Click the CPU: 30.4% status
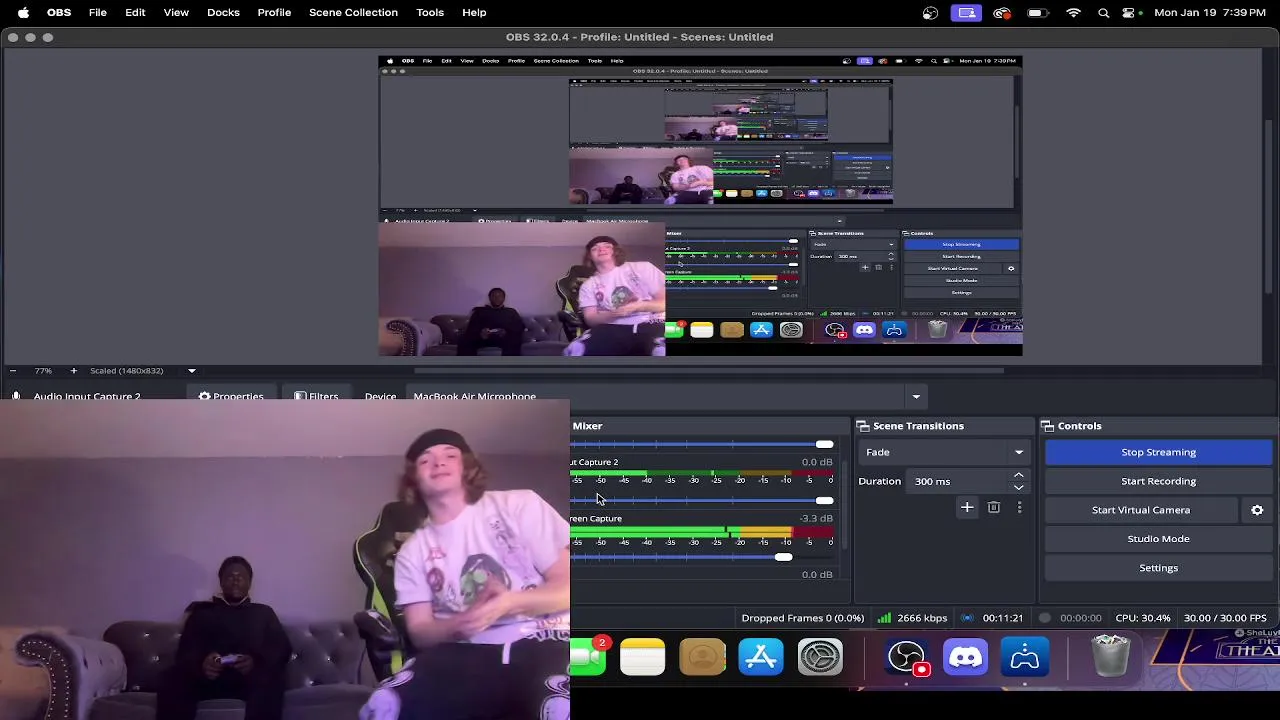Screen dimensions: 1280x720 click(1143, 618)
